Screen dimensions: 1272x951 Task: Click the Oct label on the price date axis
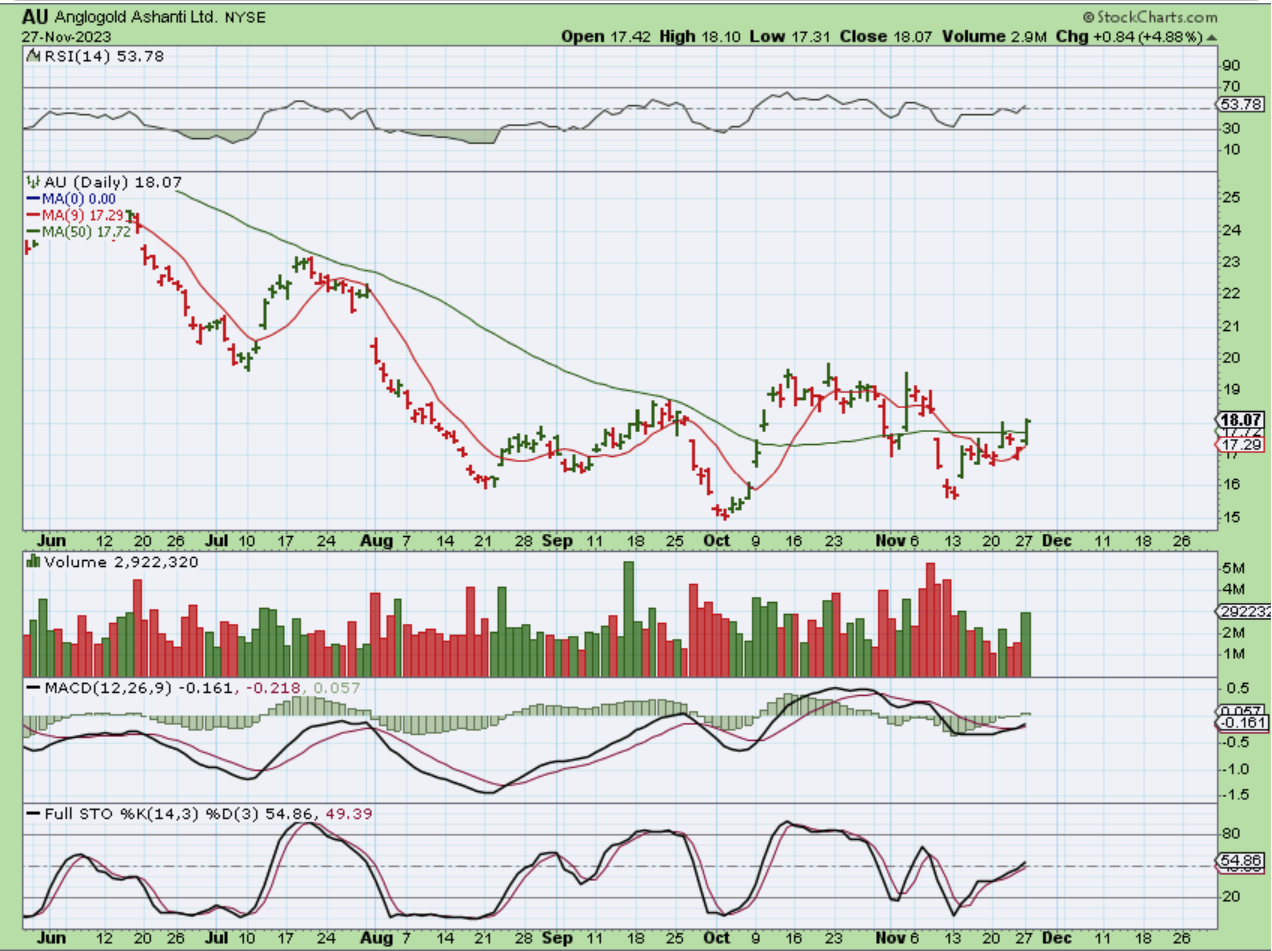(x=717, y=539)
